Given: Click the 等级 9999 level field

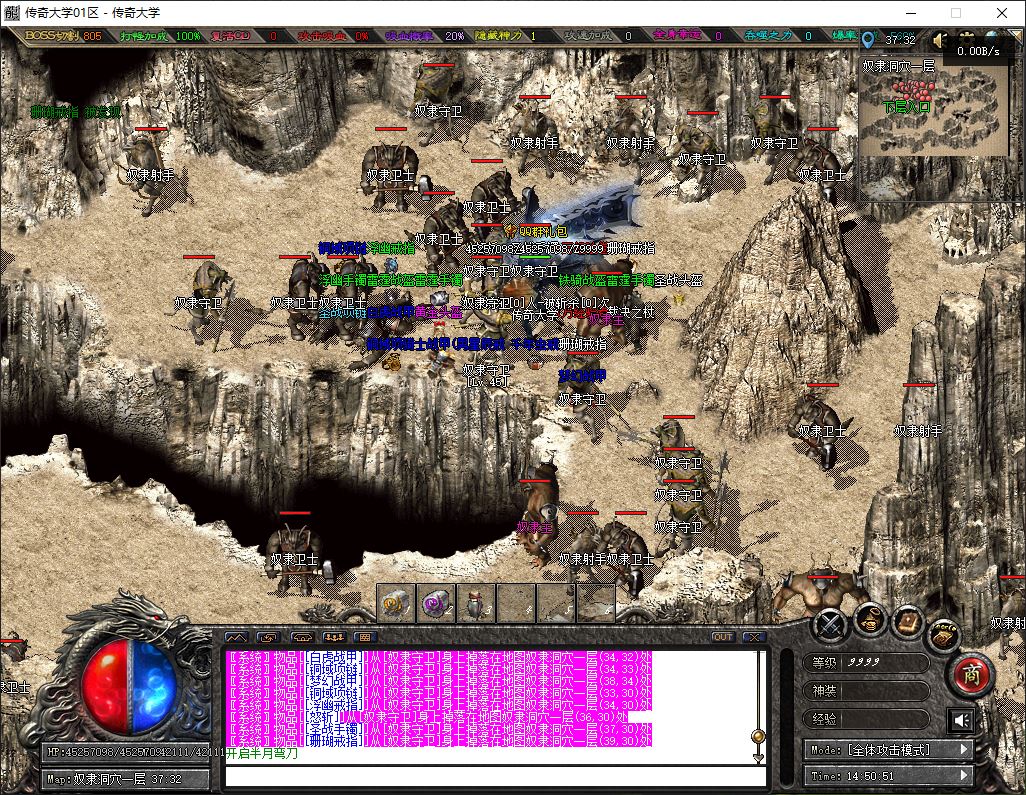Looking at the screenshot, I should (x=866, y=662).
